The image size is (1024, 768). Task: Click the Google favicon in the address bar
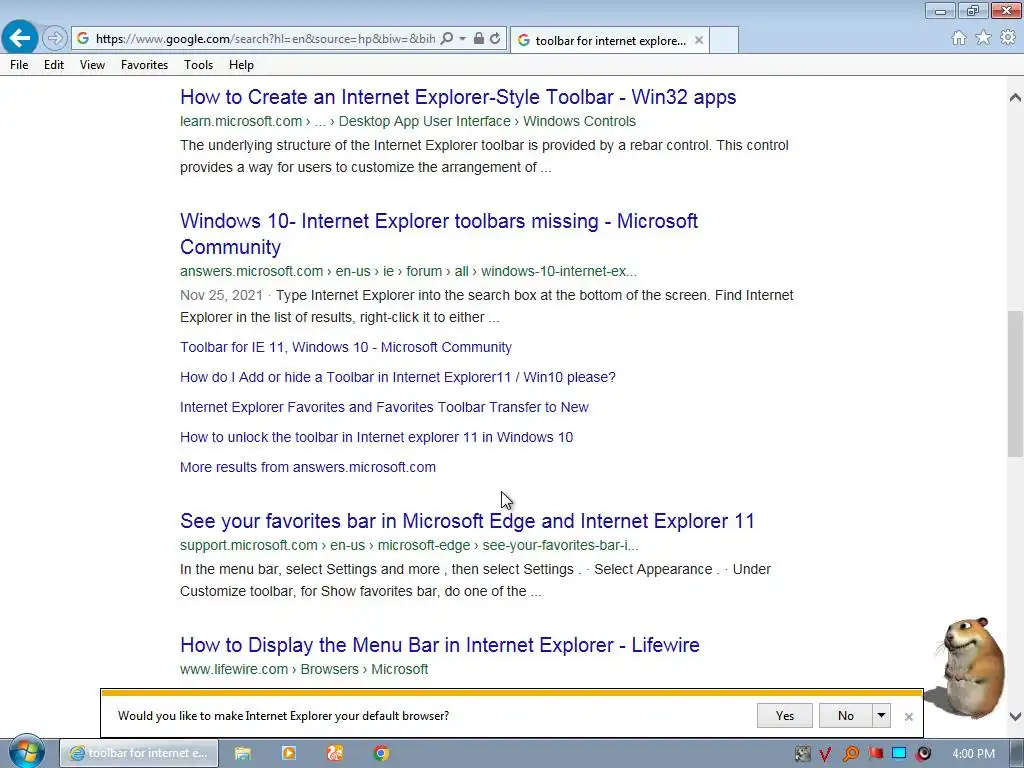pos(83,39)
